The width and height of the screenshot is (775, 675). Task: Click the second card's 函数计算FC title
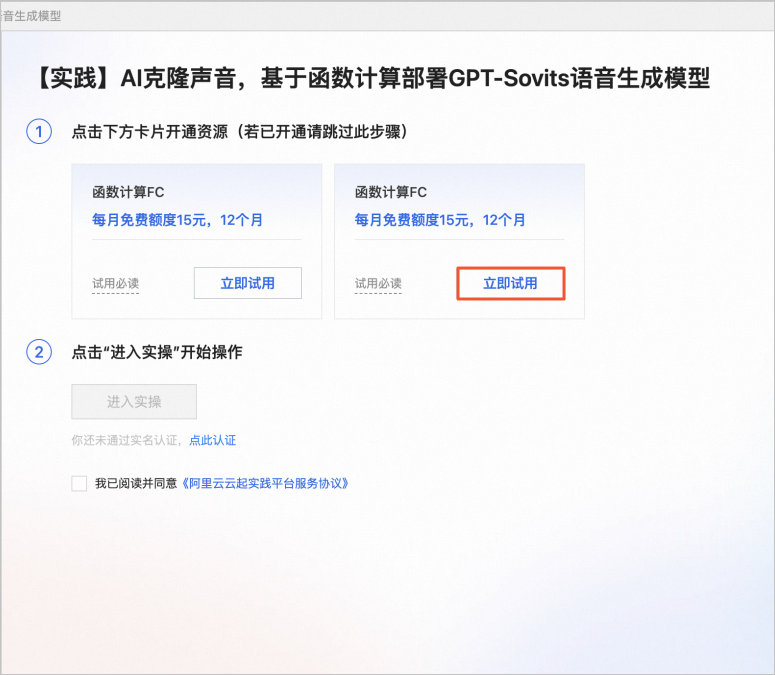click(390, 192)
